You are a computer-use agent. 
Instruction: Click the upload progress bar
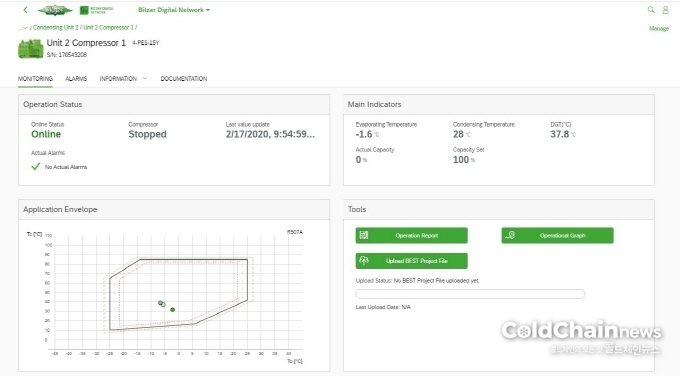(470, 294)
